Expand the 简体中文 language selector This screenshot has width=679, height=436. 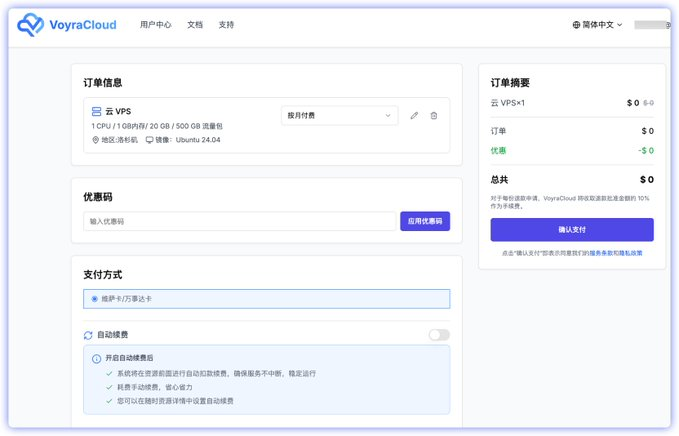[598, 25]
